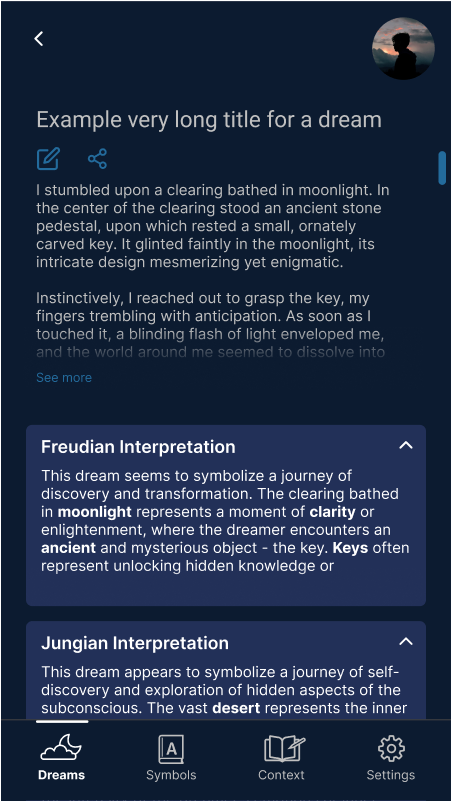Switch to the Context tab label
This screenshot has height=801, width=451.
[x=281, y=775]
